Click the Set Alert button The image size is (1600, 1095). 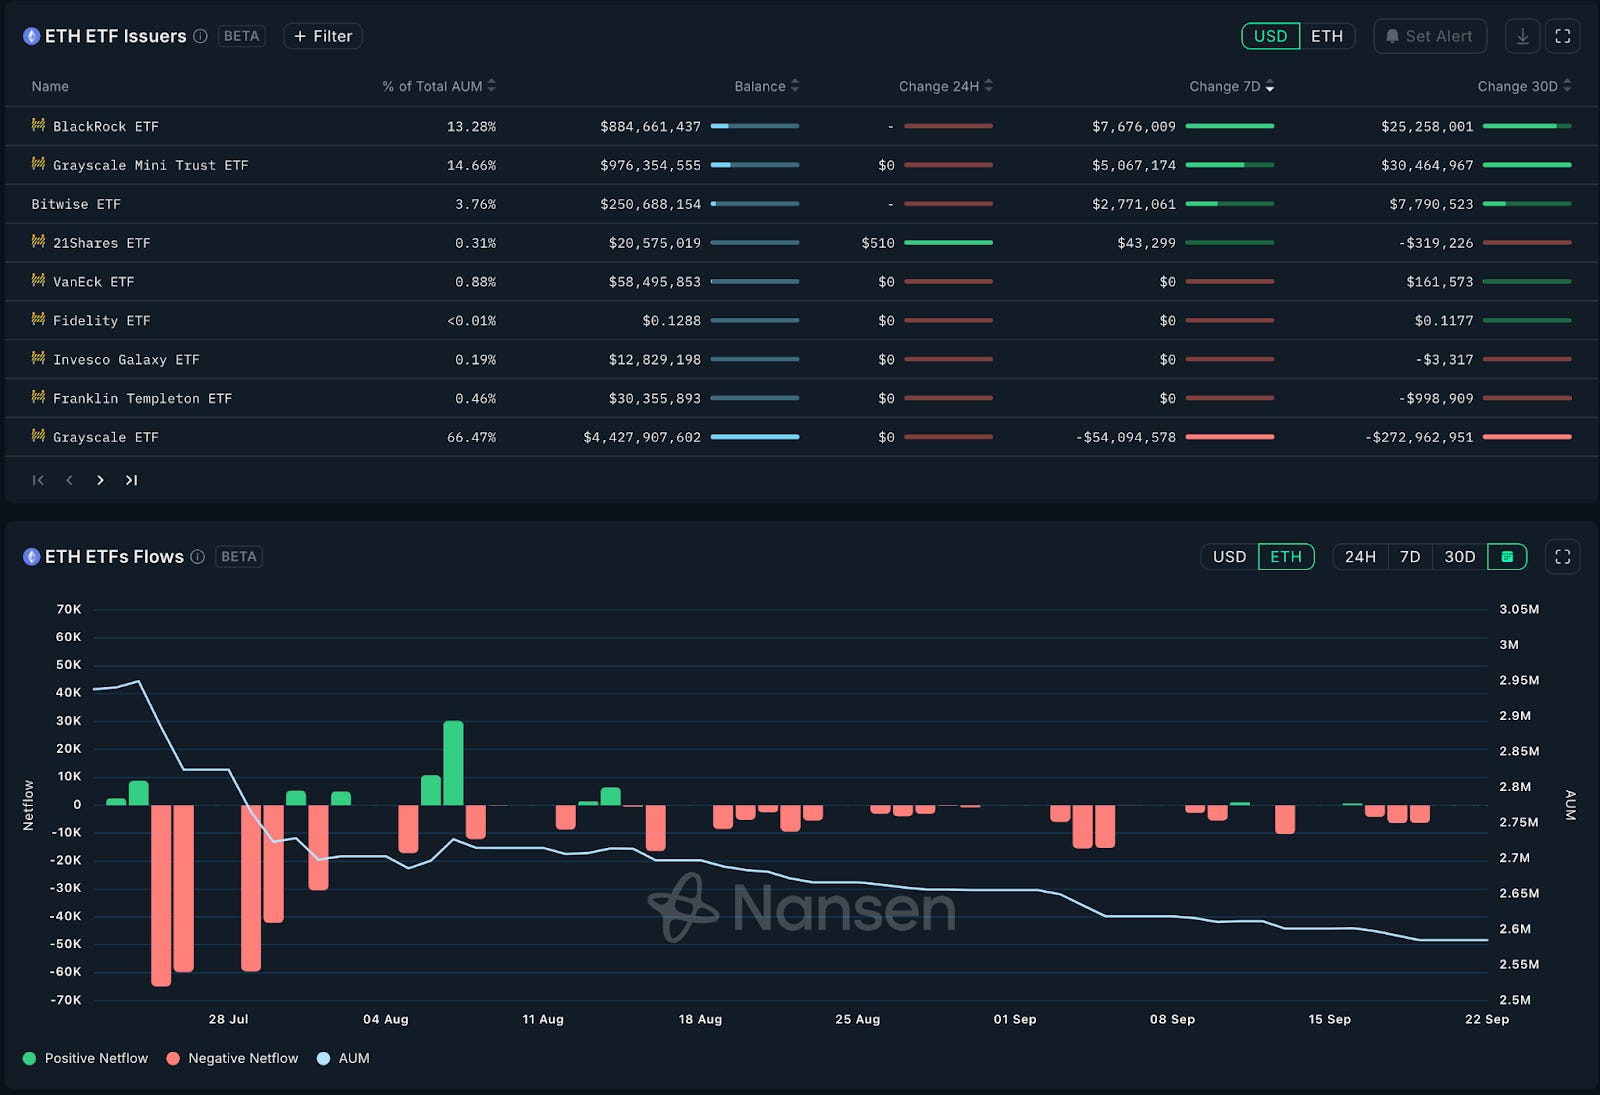[1430, 36]
